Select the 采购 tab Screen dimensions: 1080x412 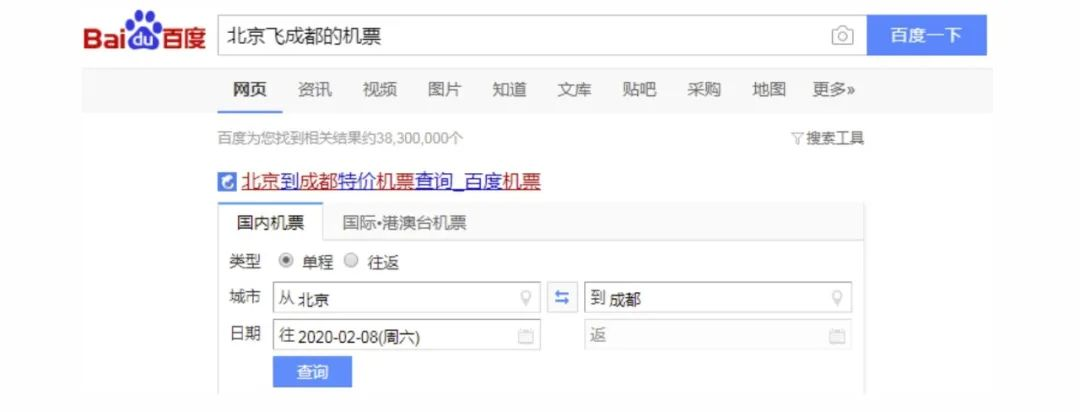click(704, 90)
